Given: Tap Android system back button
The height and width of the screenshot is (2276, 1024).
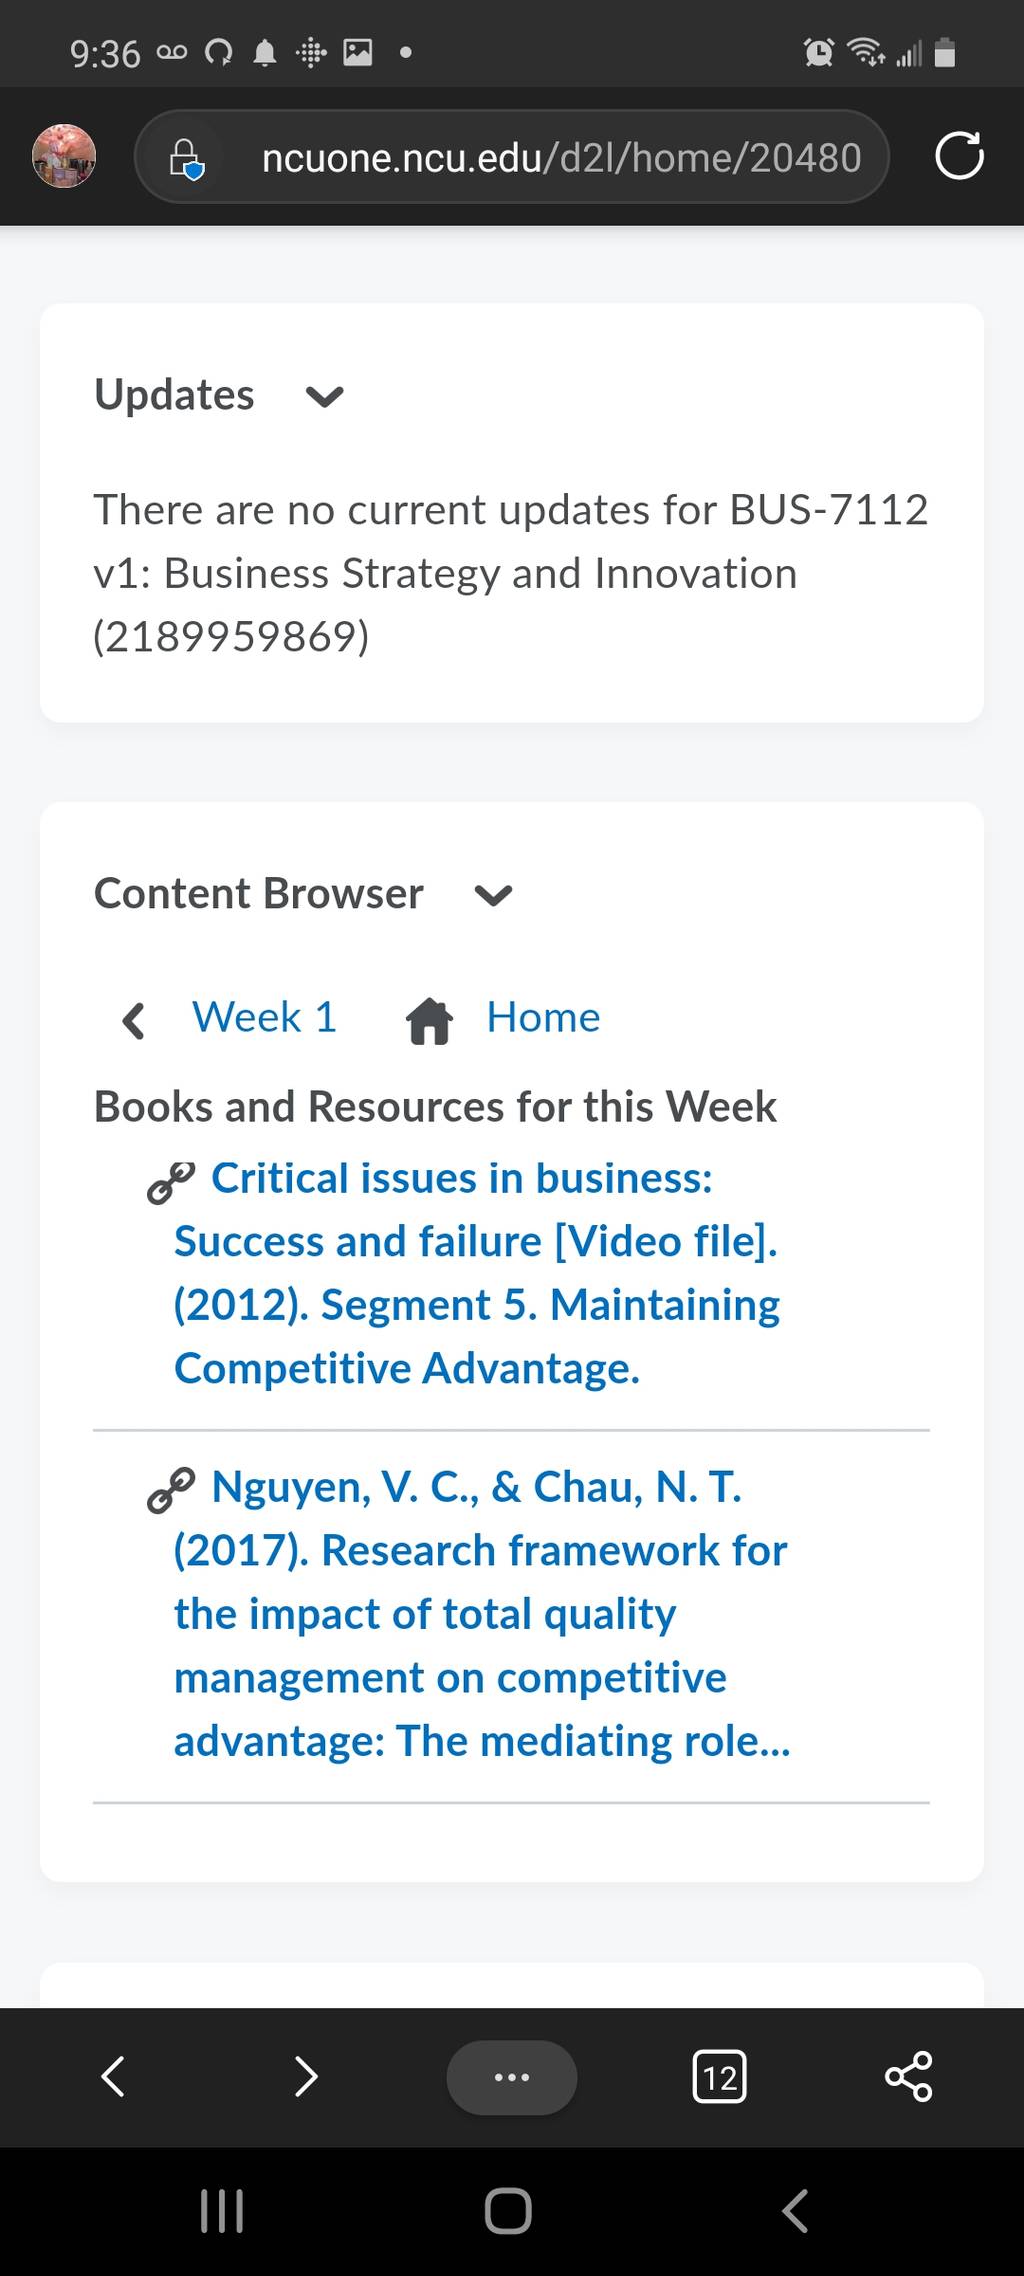Looking at the screenshot, I should pos(794,2210).
